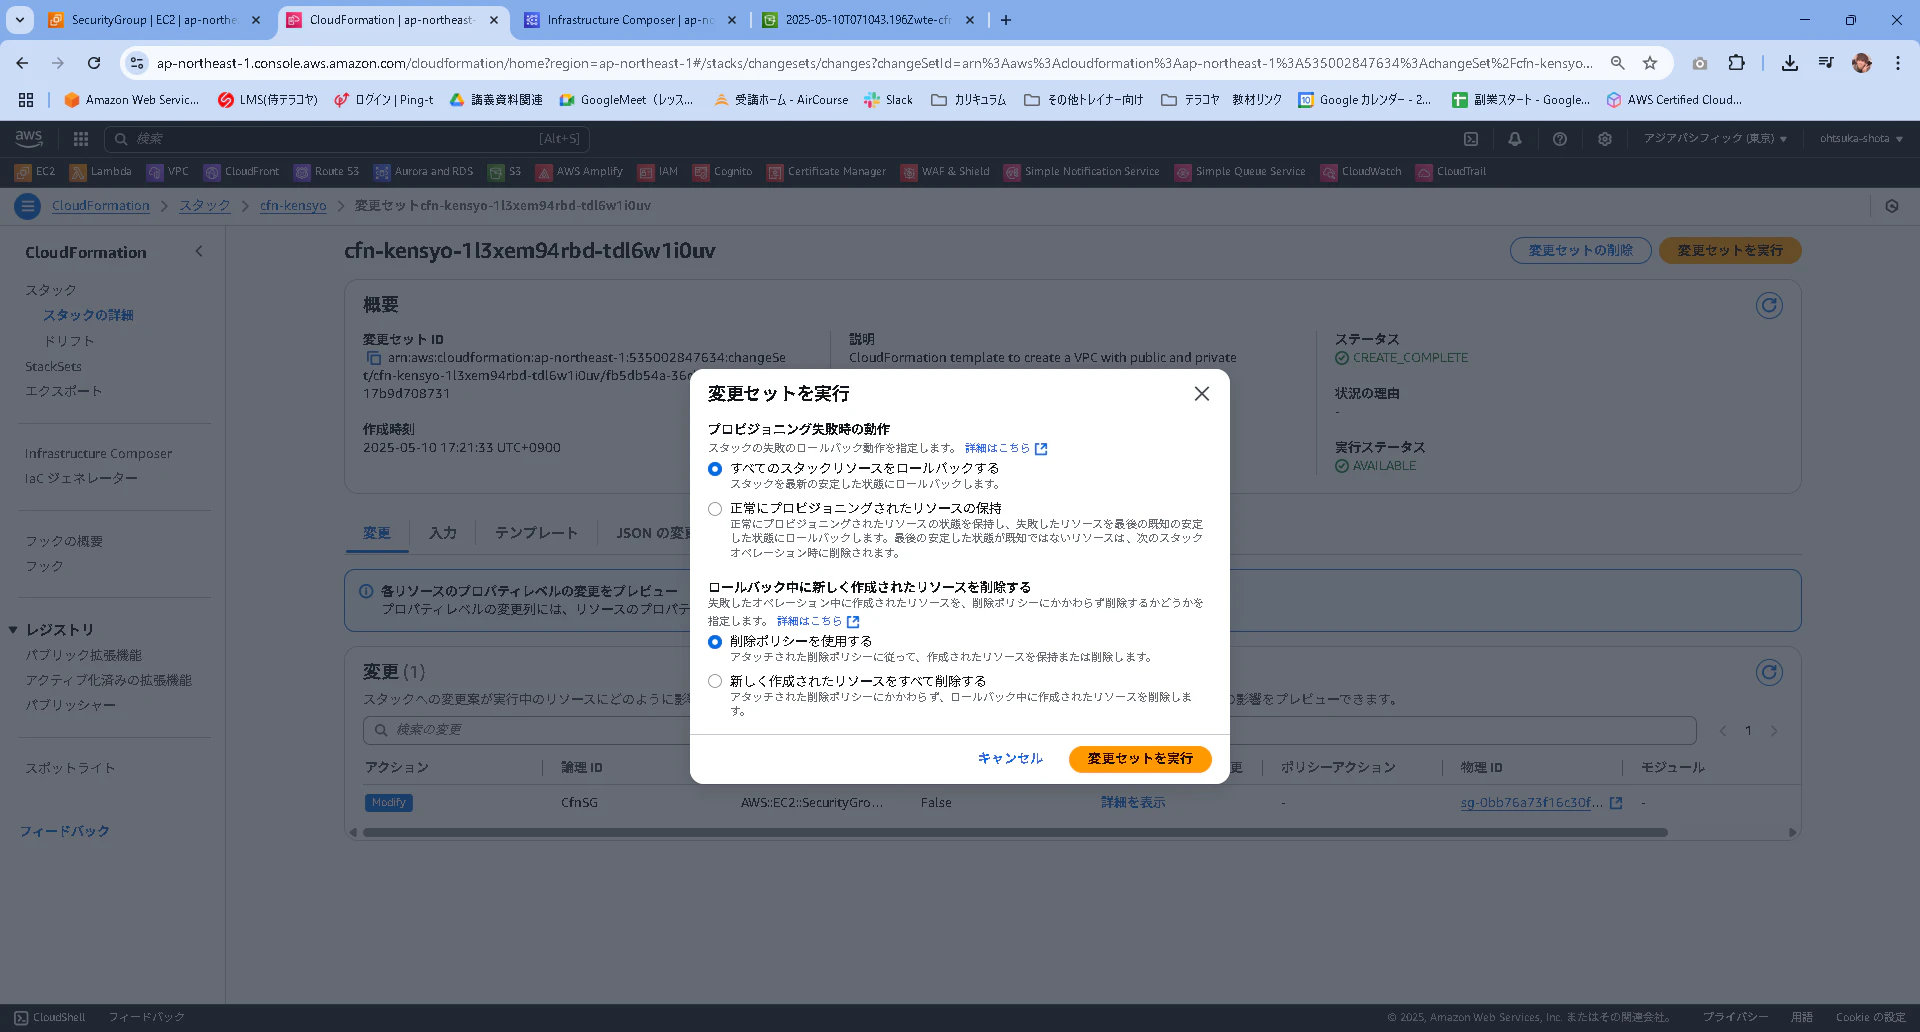
Task: Click CloudShell in bottom footer
Action: [50, 1017]
